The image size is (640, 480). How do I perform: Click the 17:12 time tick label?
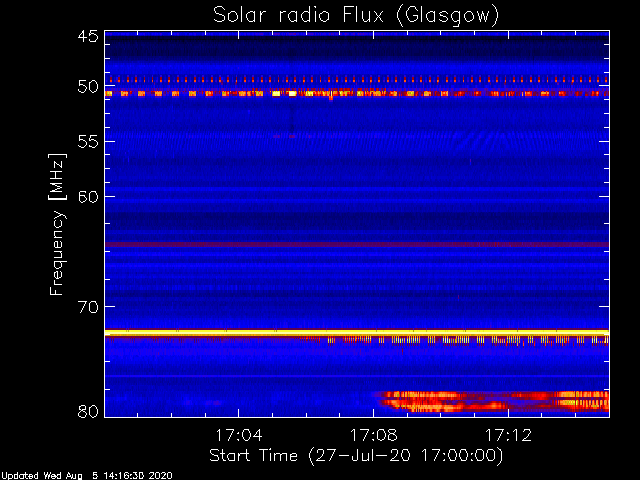[508, 435]
